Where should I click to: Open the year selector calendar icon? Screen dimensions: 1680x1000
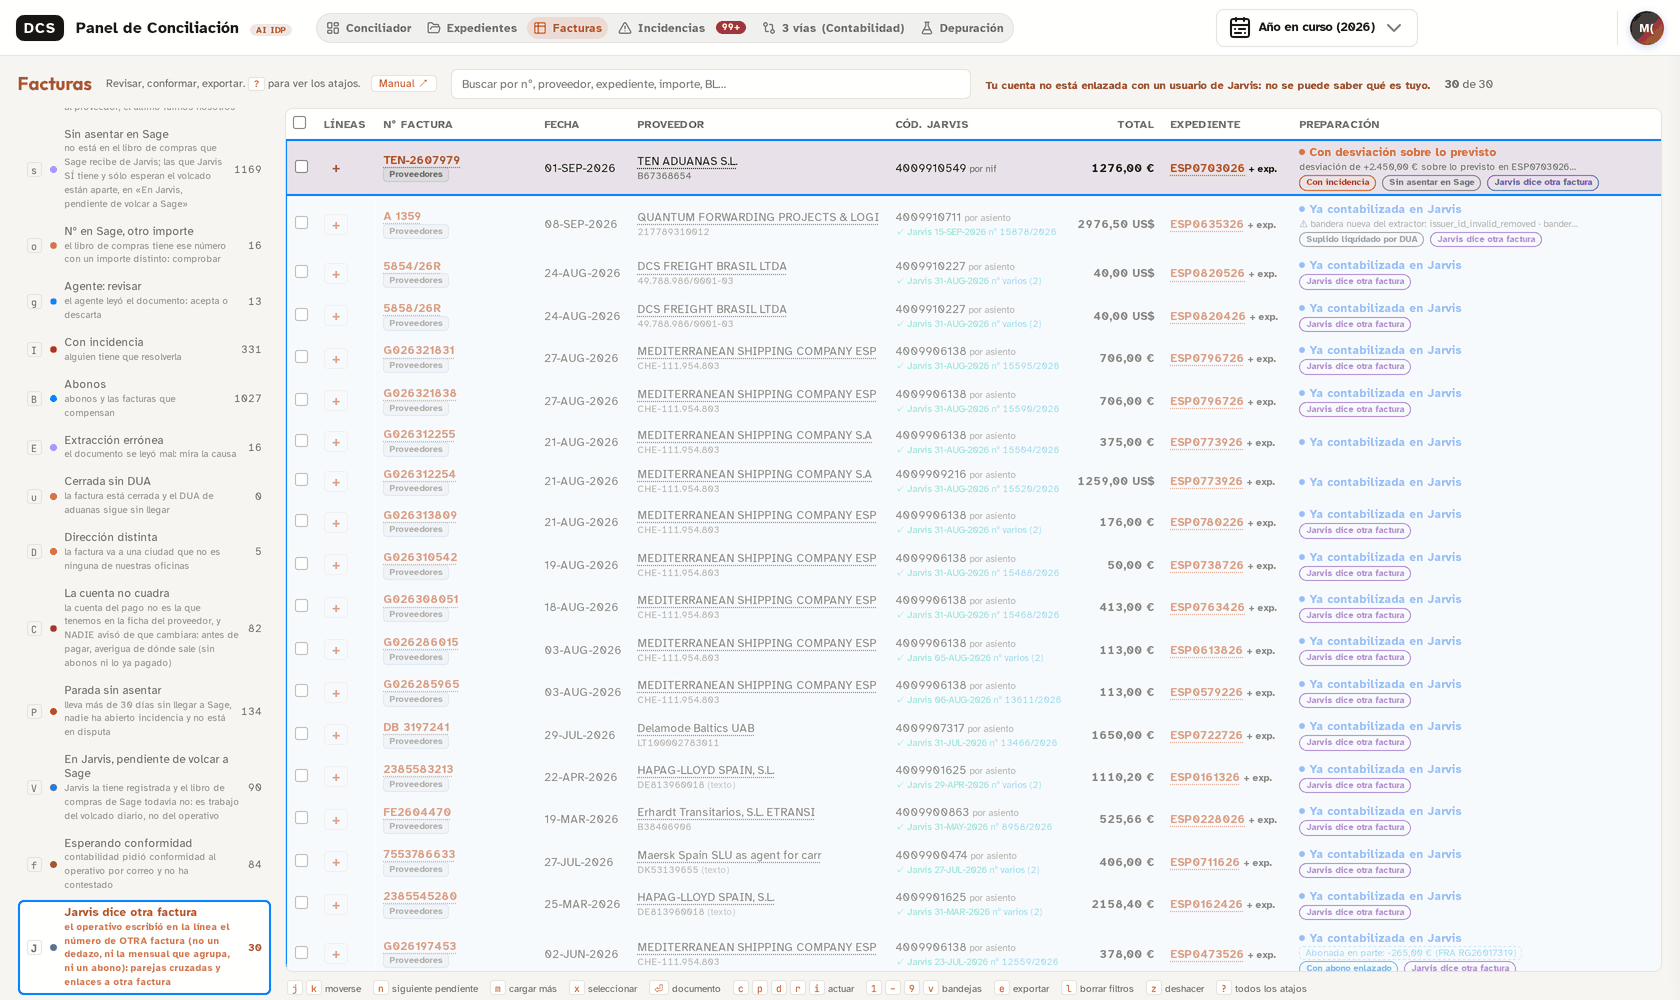pyautogui.click(x=1240, y=28)
